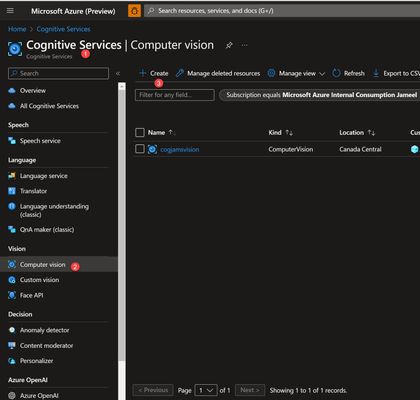
Task: Click the Language service icon
Action: [12, 176]
